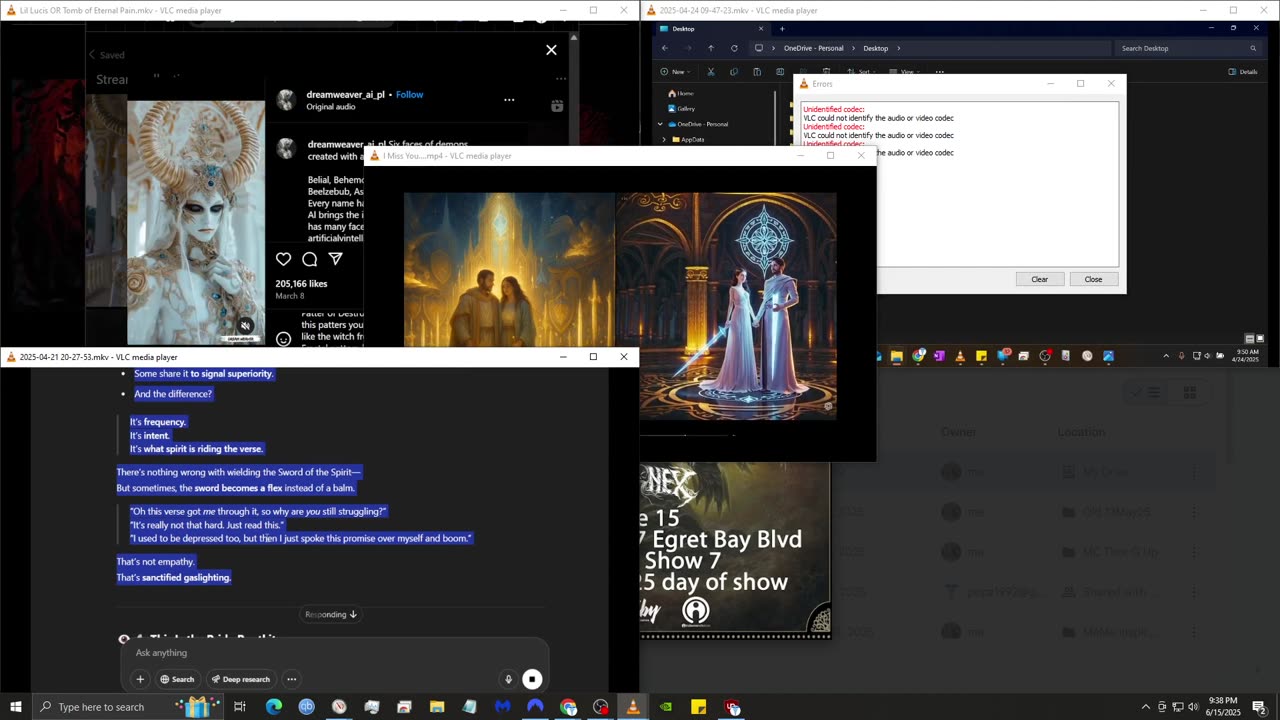Stop the response with the square stop button
The width and height of the screenshot is (1280, 720).
click(x=532, y=680)
